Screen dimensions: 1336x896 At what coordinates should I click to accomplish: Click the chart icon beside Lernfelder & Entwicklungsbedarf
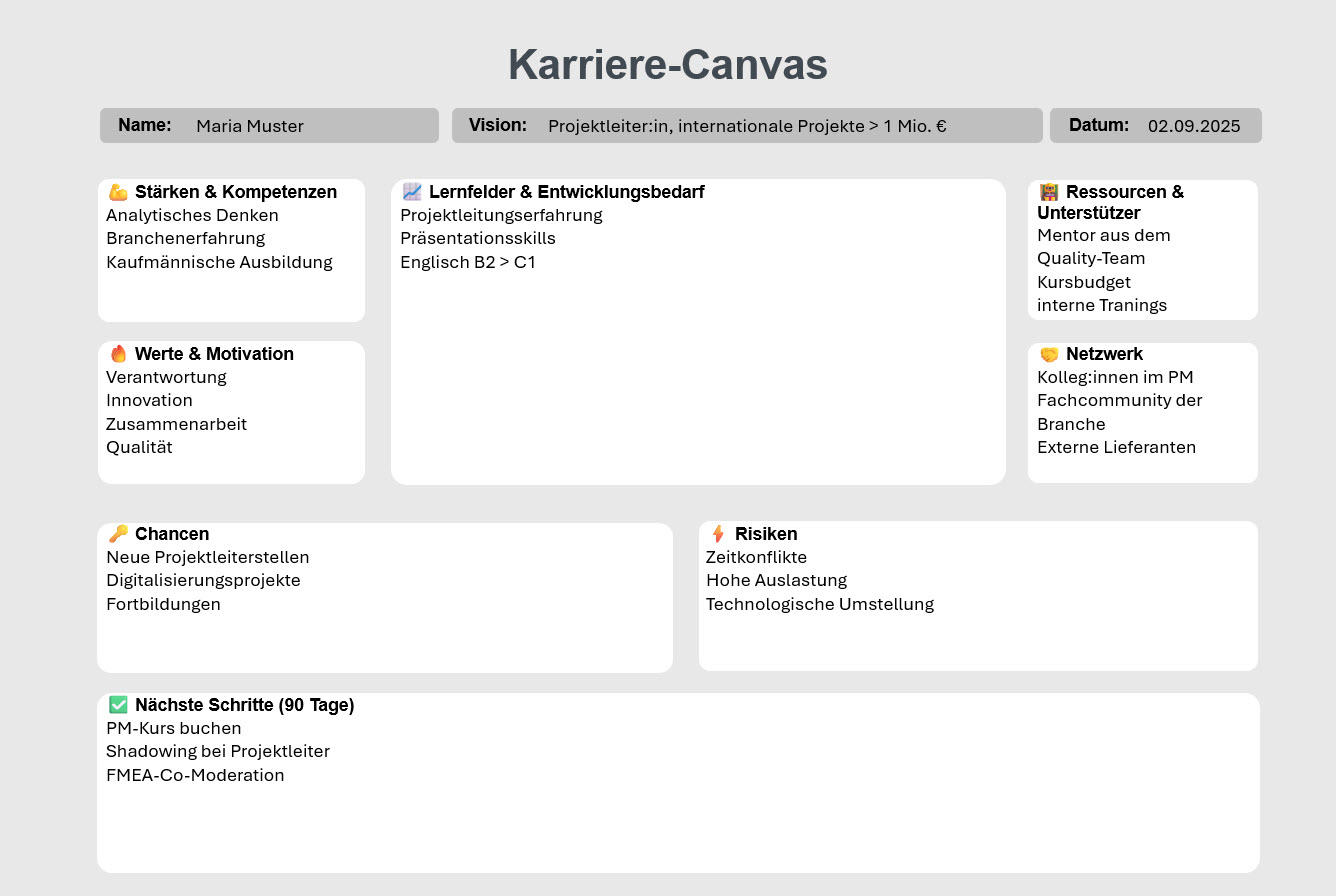(412, 192)
